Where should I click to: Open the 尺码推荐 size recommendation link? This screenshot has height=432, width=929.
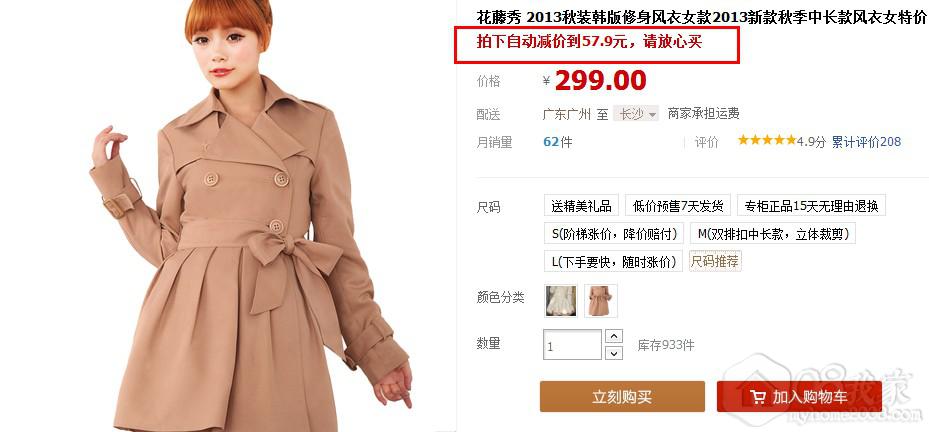tap(715, 261)
